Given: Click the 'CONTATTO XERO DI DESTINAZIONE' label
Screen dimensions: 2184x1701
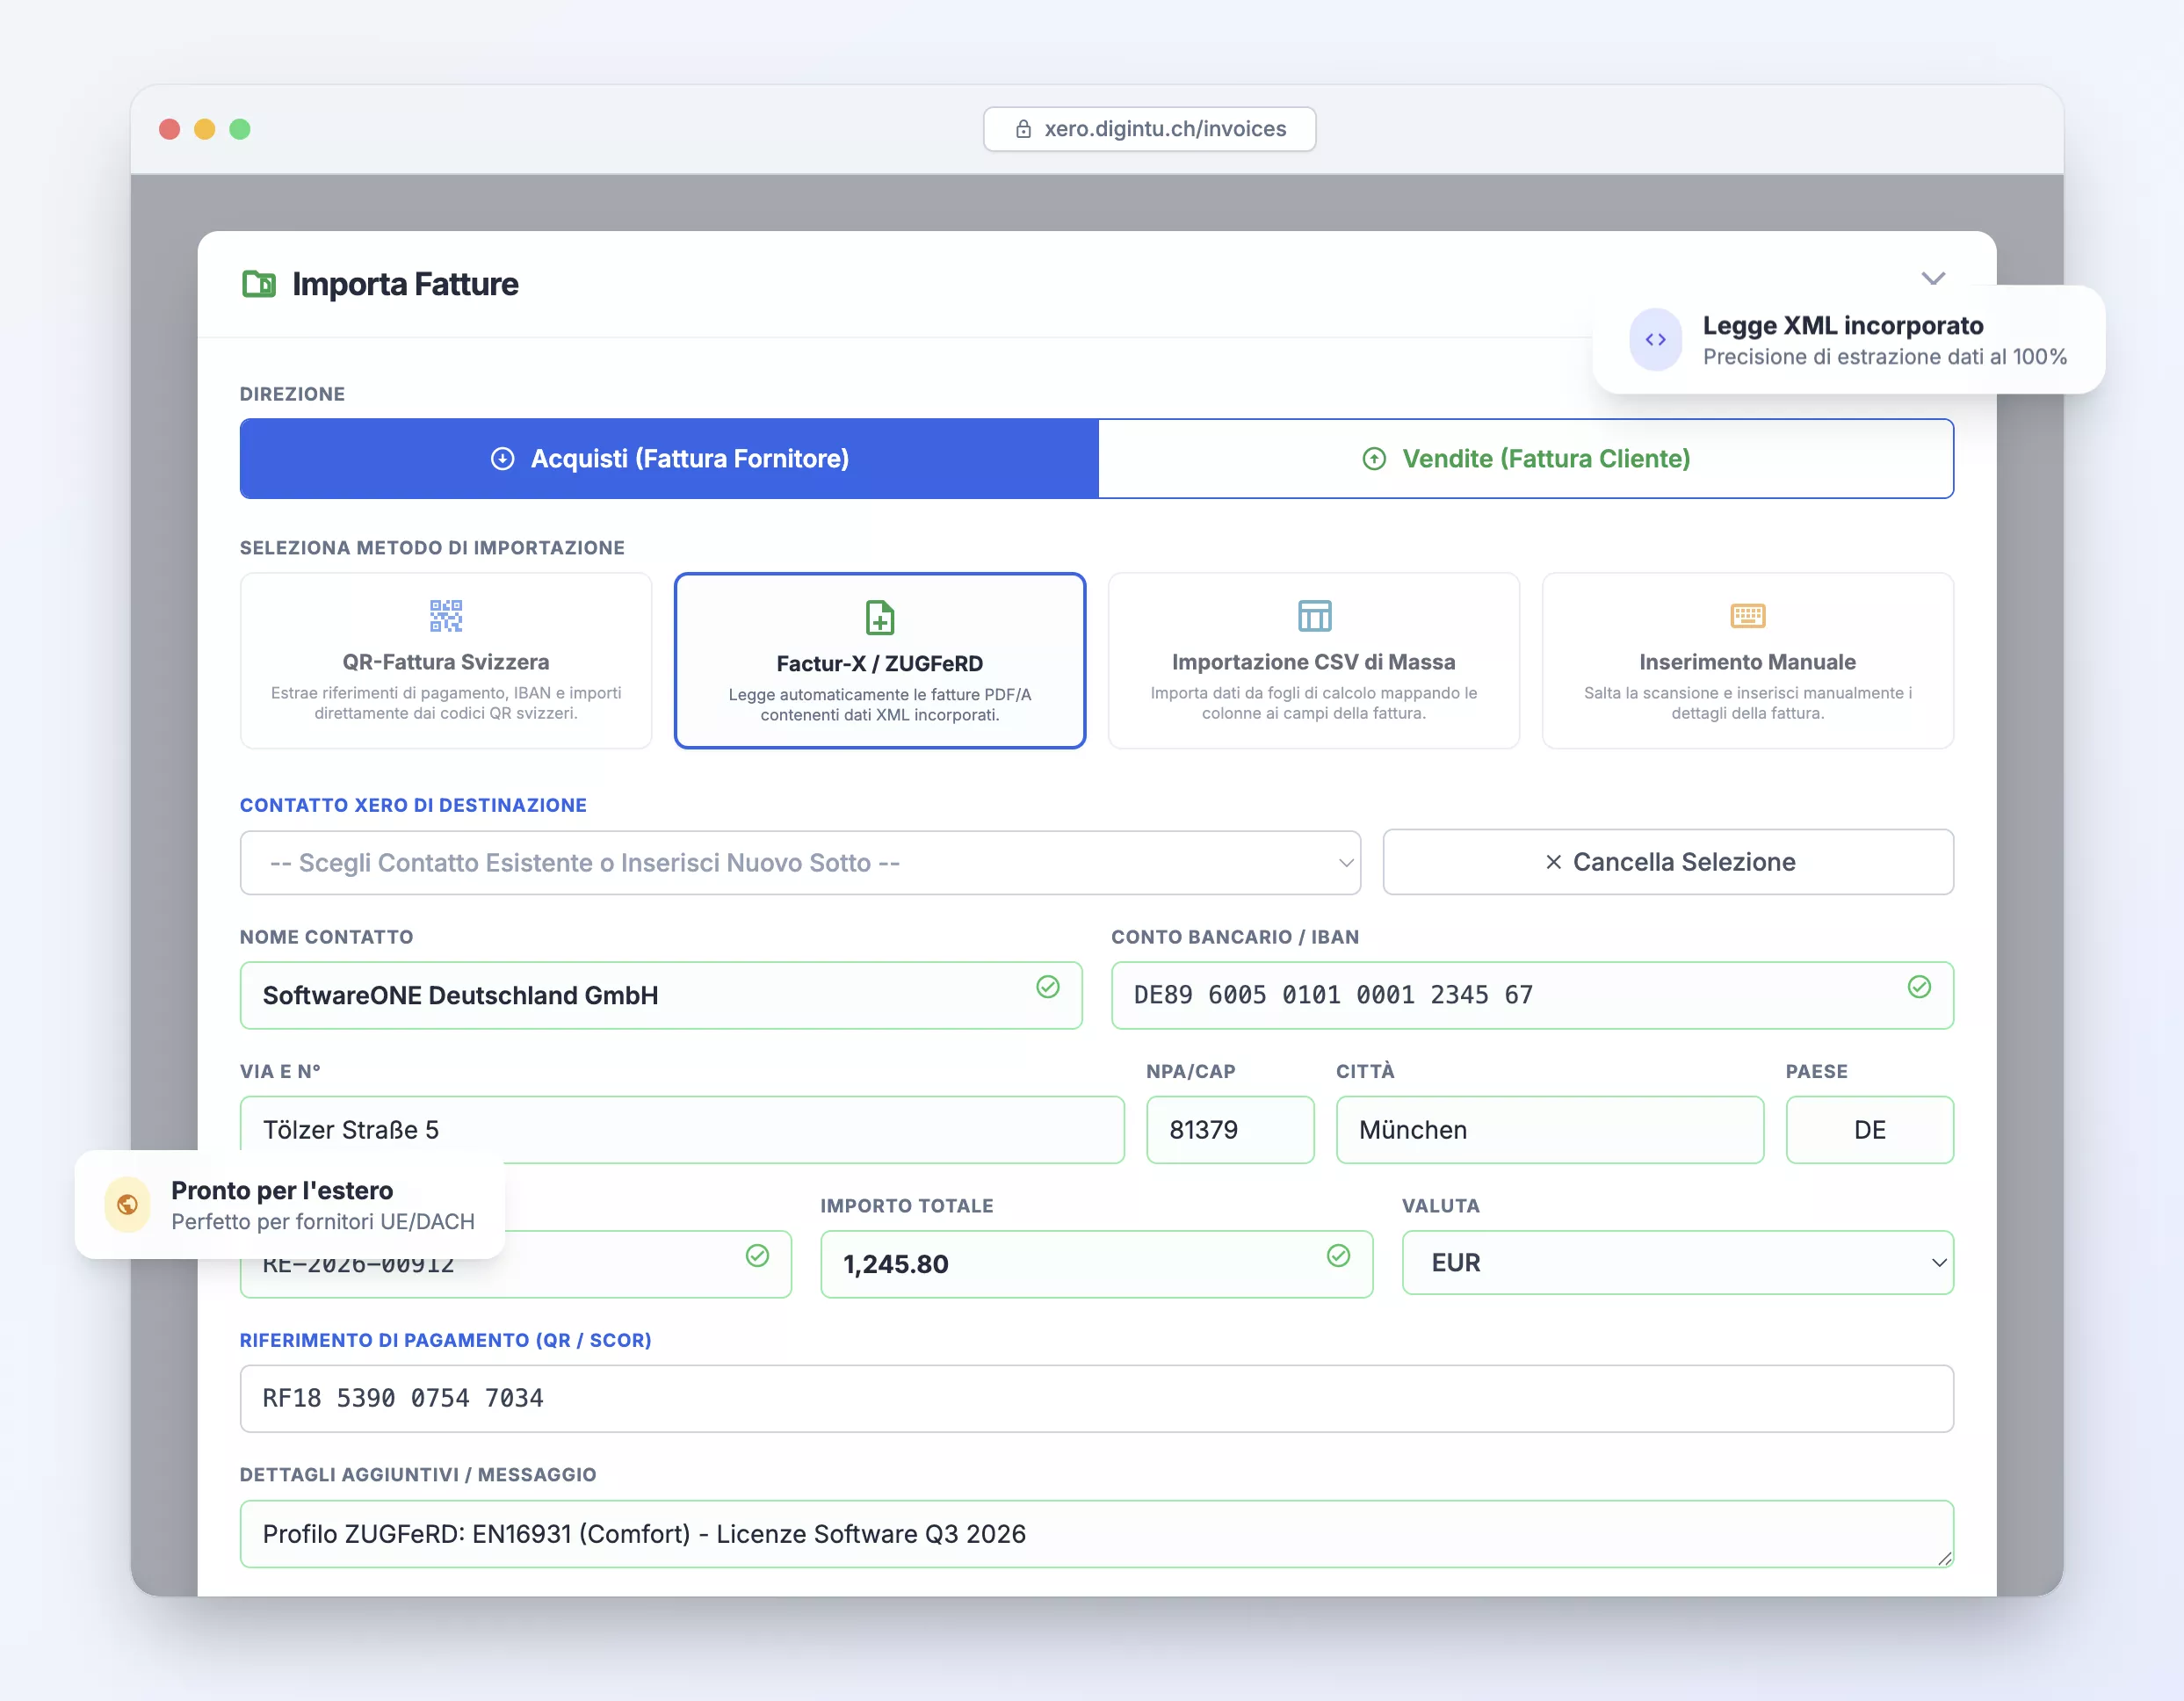Looking at the screenshot, I should coord(413,805).
